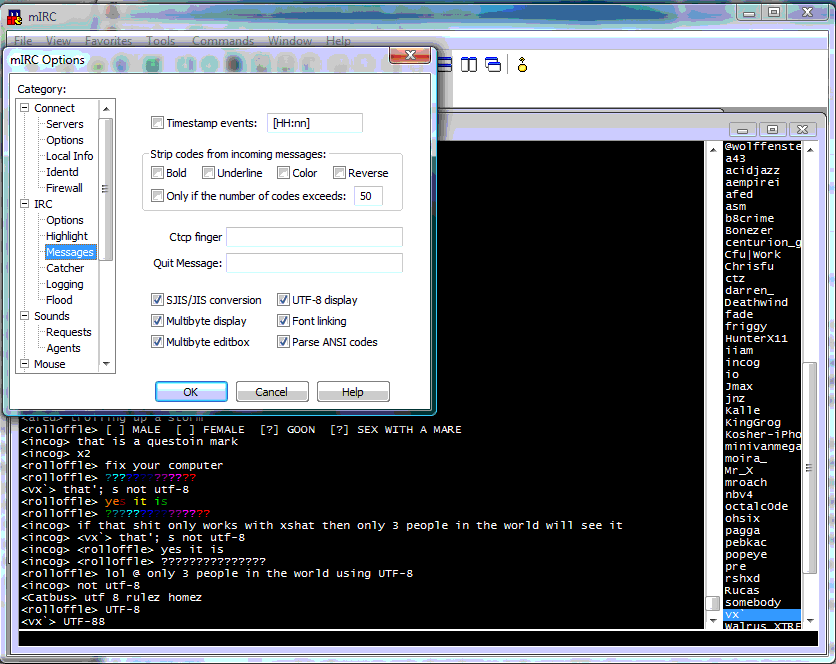Viewport: 836px width, 664px height.
Task: Open the Favorites menu
Action: point(108,41)
